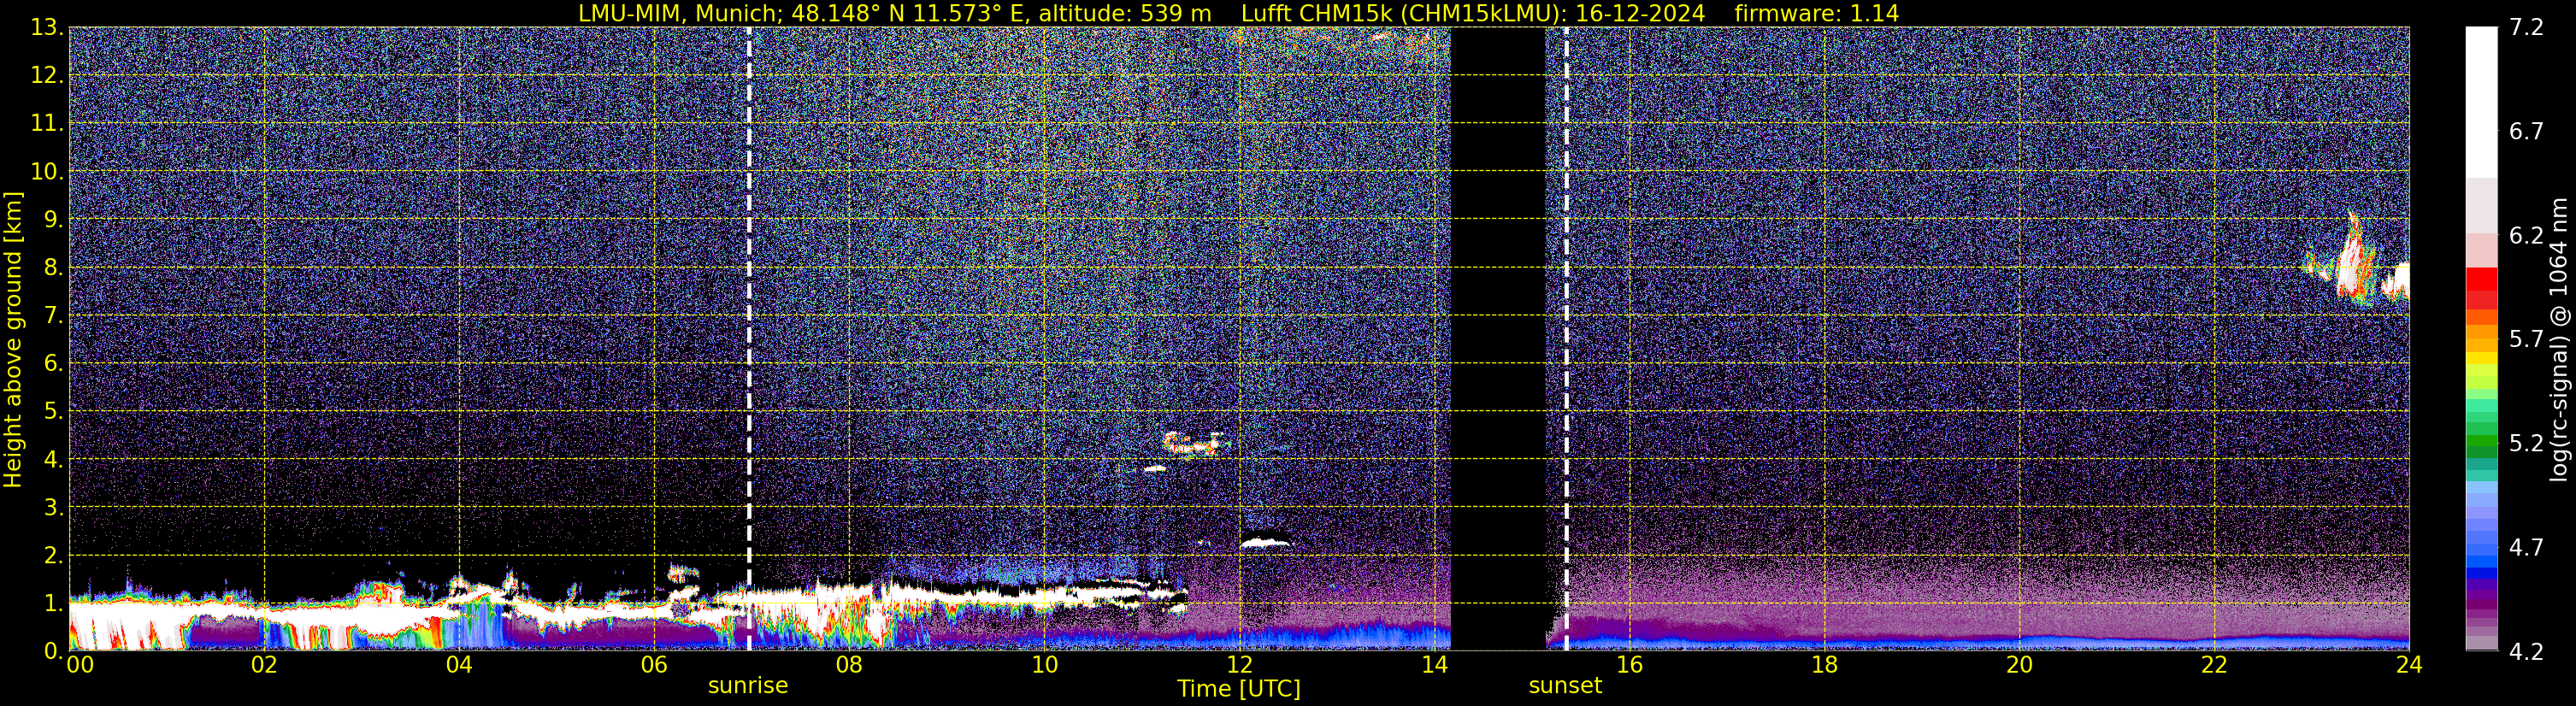This screenshot has width=2576, height=706.
Task: Click the '5.7' colorbar value
Action: click(2526, 340)
